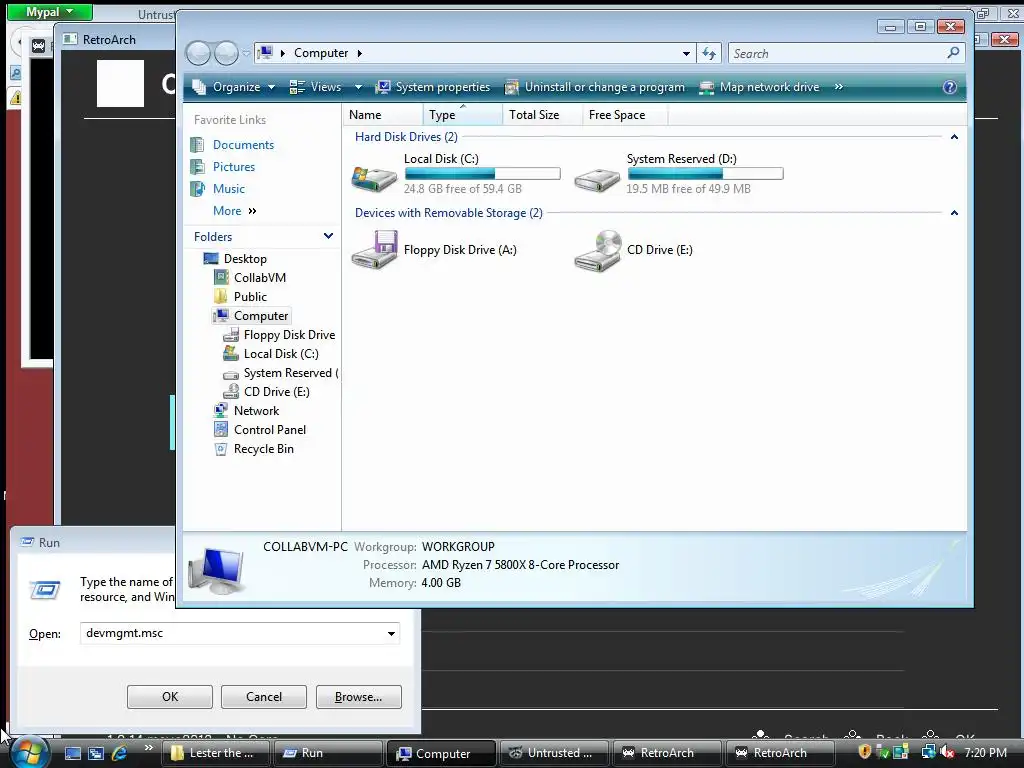Collapse the Folders pane chevron
The height and width of the screenshot is (768, 1024).
(328, 236)
